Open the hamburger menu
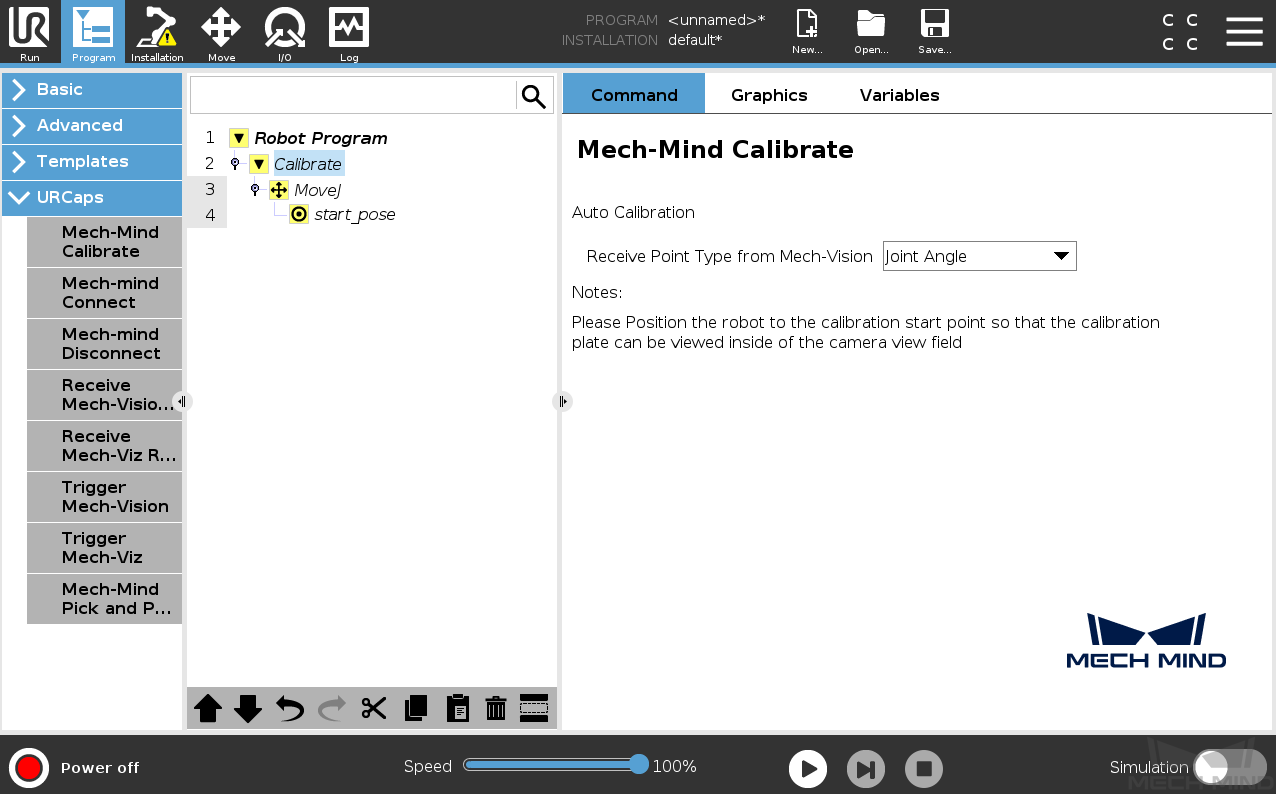The image size is (1276, 794). coord(1244,31)
